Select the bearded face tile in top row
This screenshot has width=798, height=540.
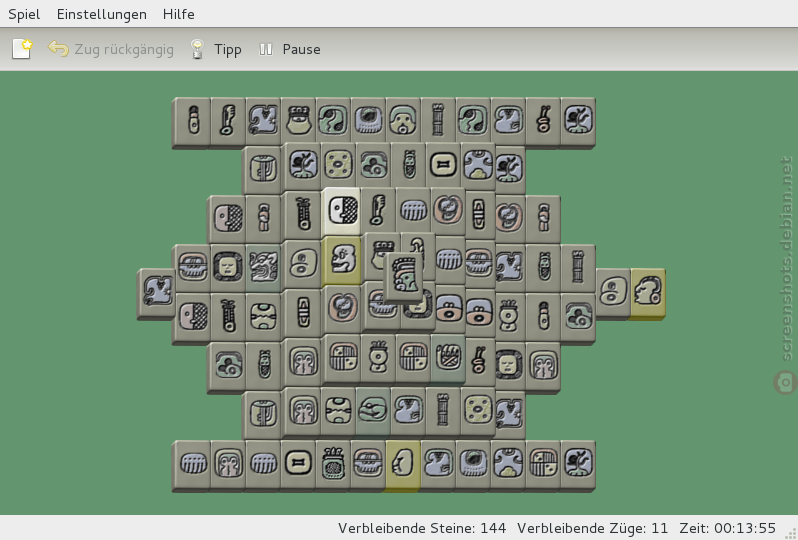[x=403, y=121]
